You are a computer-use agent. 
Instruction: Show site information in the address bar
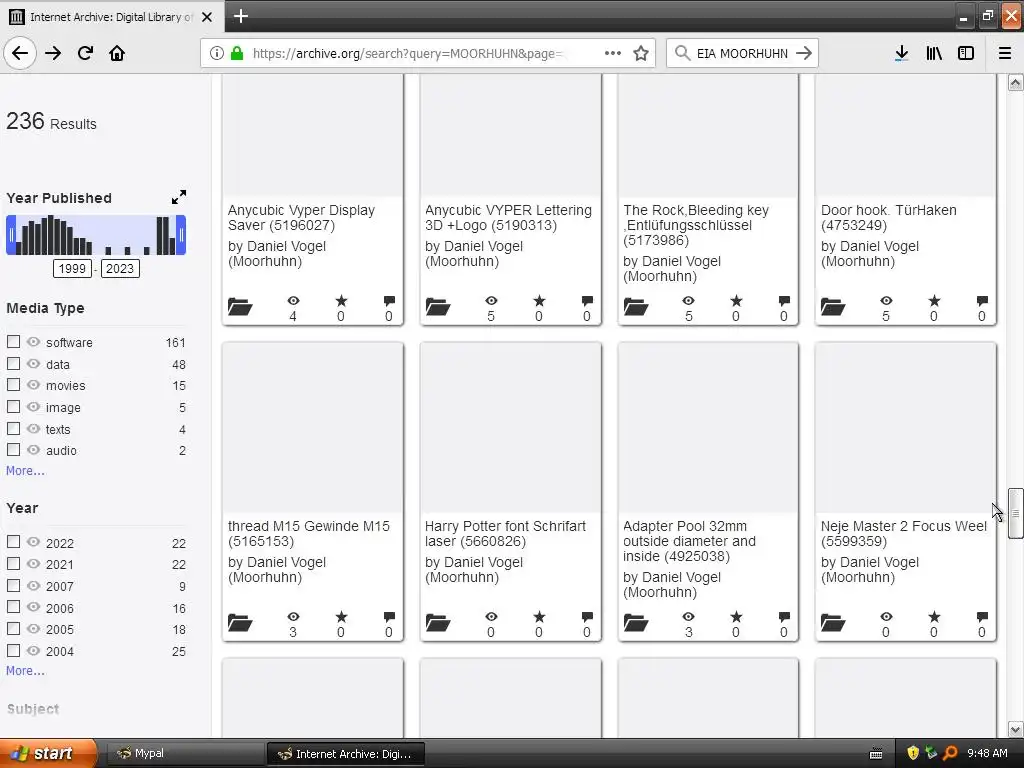click(x=217, y=53)
